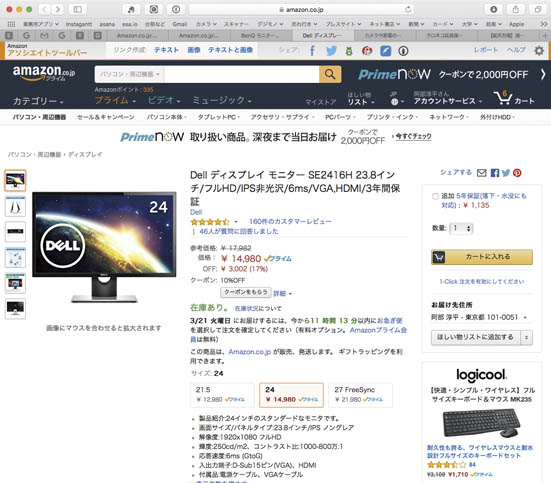The image size is (551, 483).
Task: Click the 今すぐチェック link
Action: tap(413, 136)
